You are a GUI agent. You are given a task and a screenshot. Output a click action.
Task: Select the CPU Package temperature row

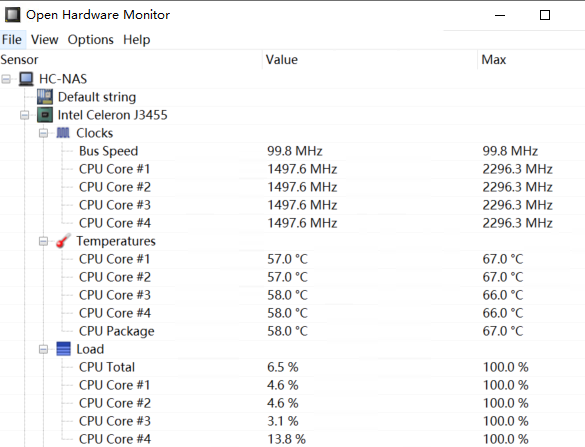[x=292, y=331]
